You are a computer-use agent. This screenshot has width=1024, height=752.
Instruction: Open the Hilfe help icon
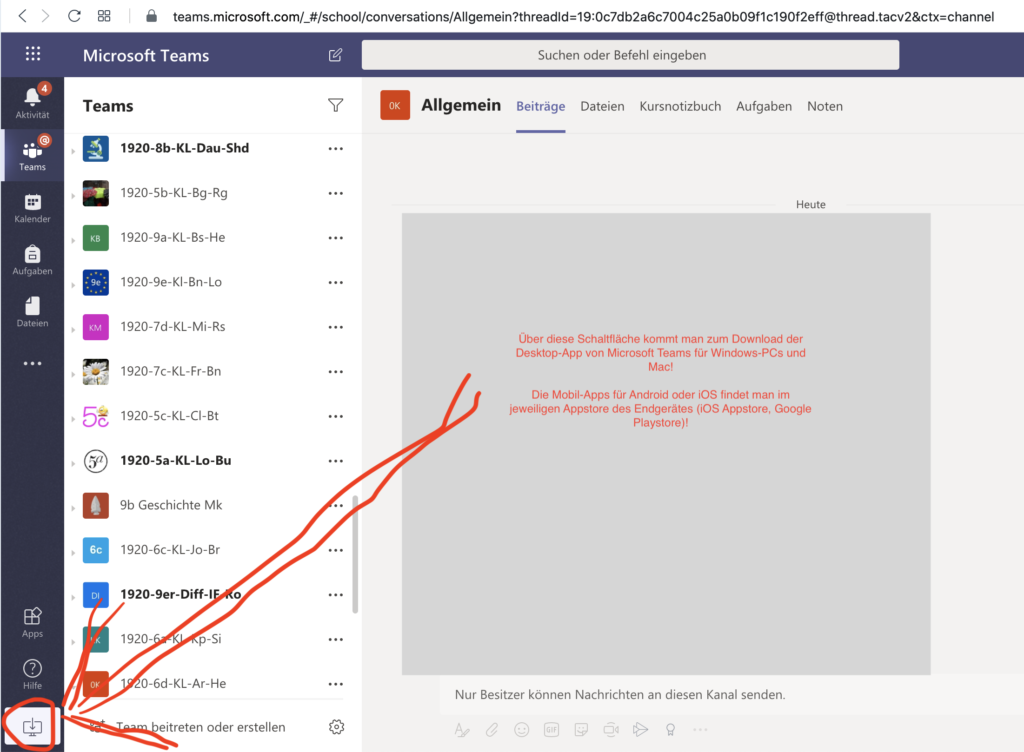point(32,674)
